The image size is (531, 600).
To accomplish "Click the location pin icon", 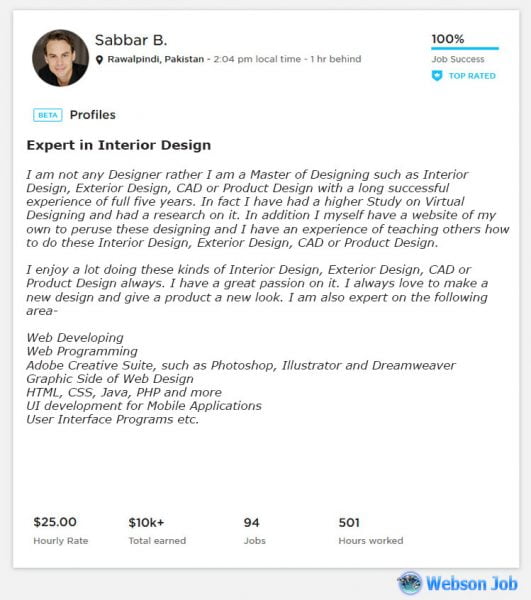I will [99, 60].
